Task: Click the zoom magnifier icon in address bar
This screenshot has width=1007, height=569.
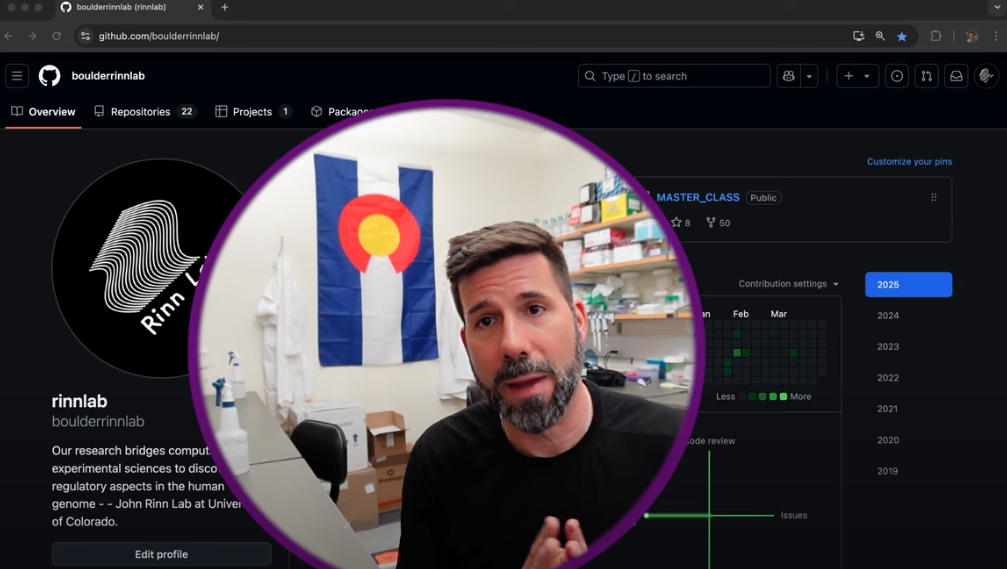Action: pyautogui.click(x=880, y=36)
